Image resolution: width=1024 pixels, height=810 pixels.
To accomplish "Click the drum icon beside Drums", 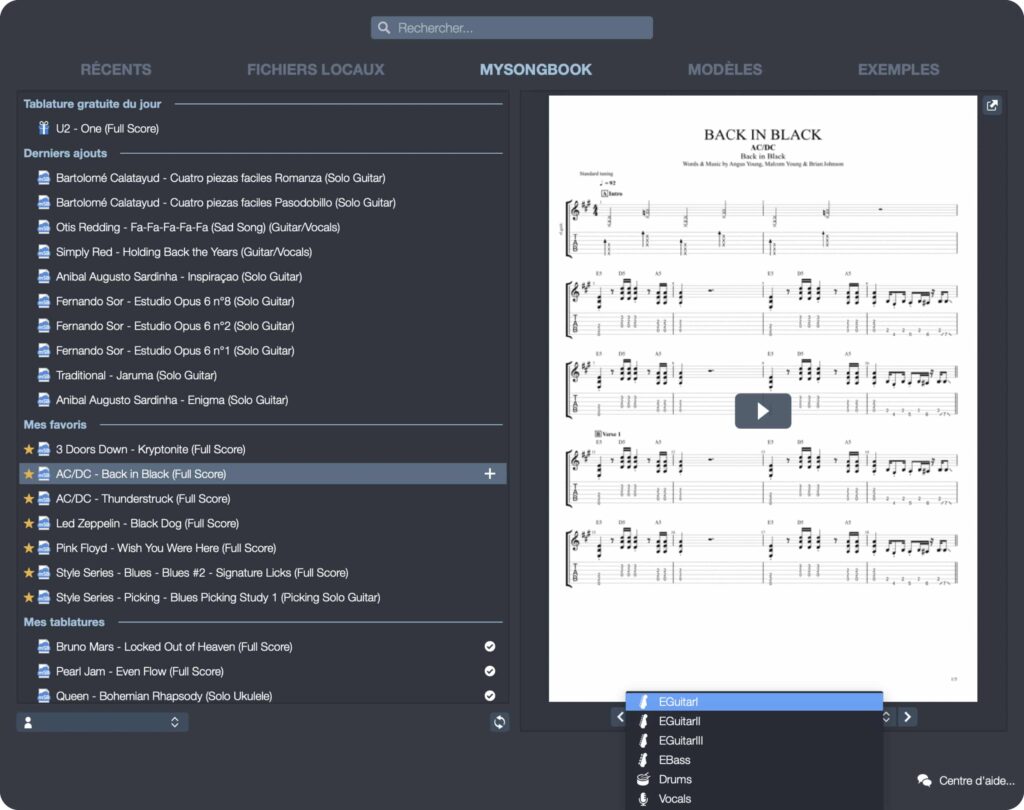I will point(643,779).
